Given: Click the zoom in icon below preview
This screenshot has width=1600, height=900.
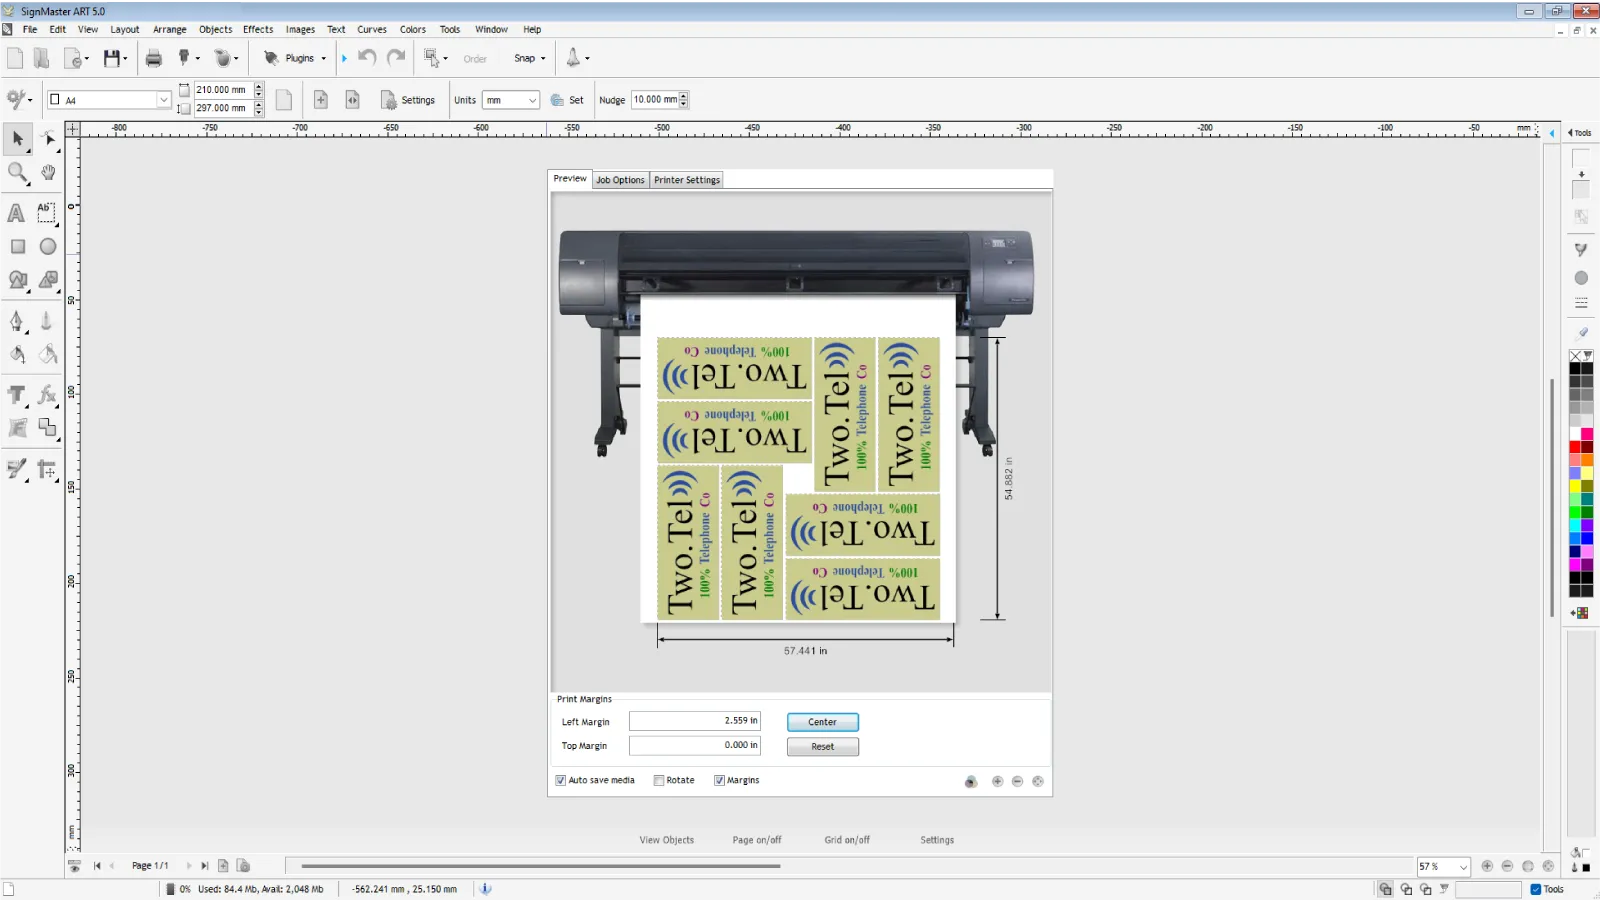Looking at the screenshot, I should click(x=997, y=781).
